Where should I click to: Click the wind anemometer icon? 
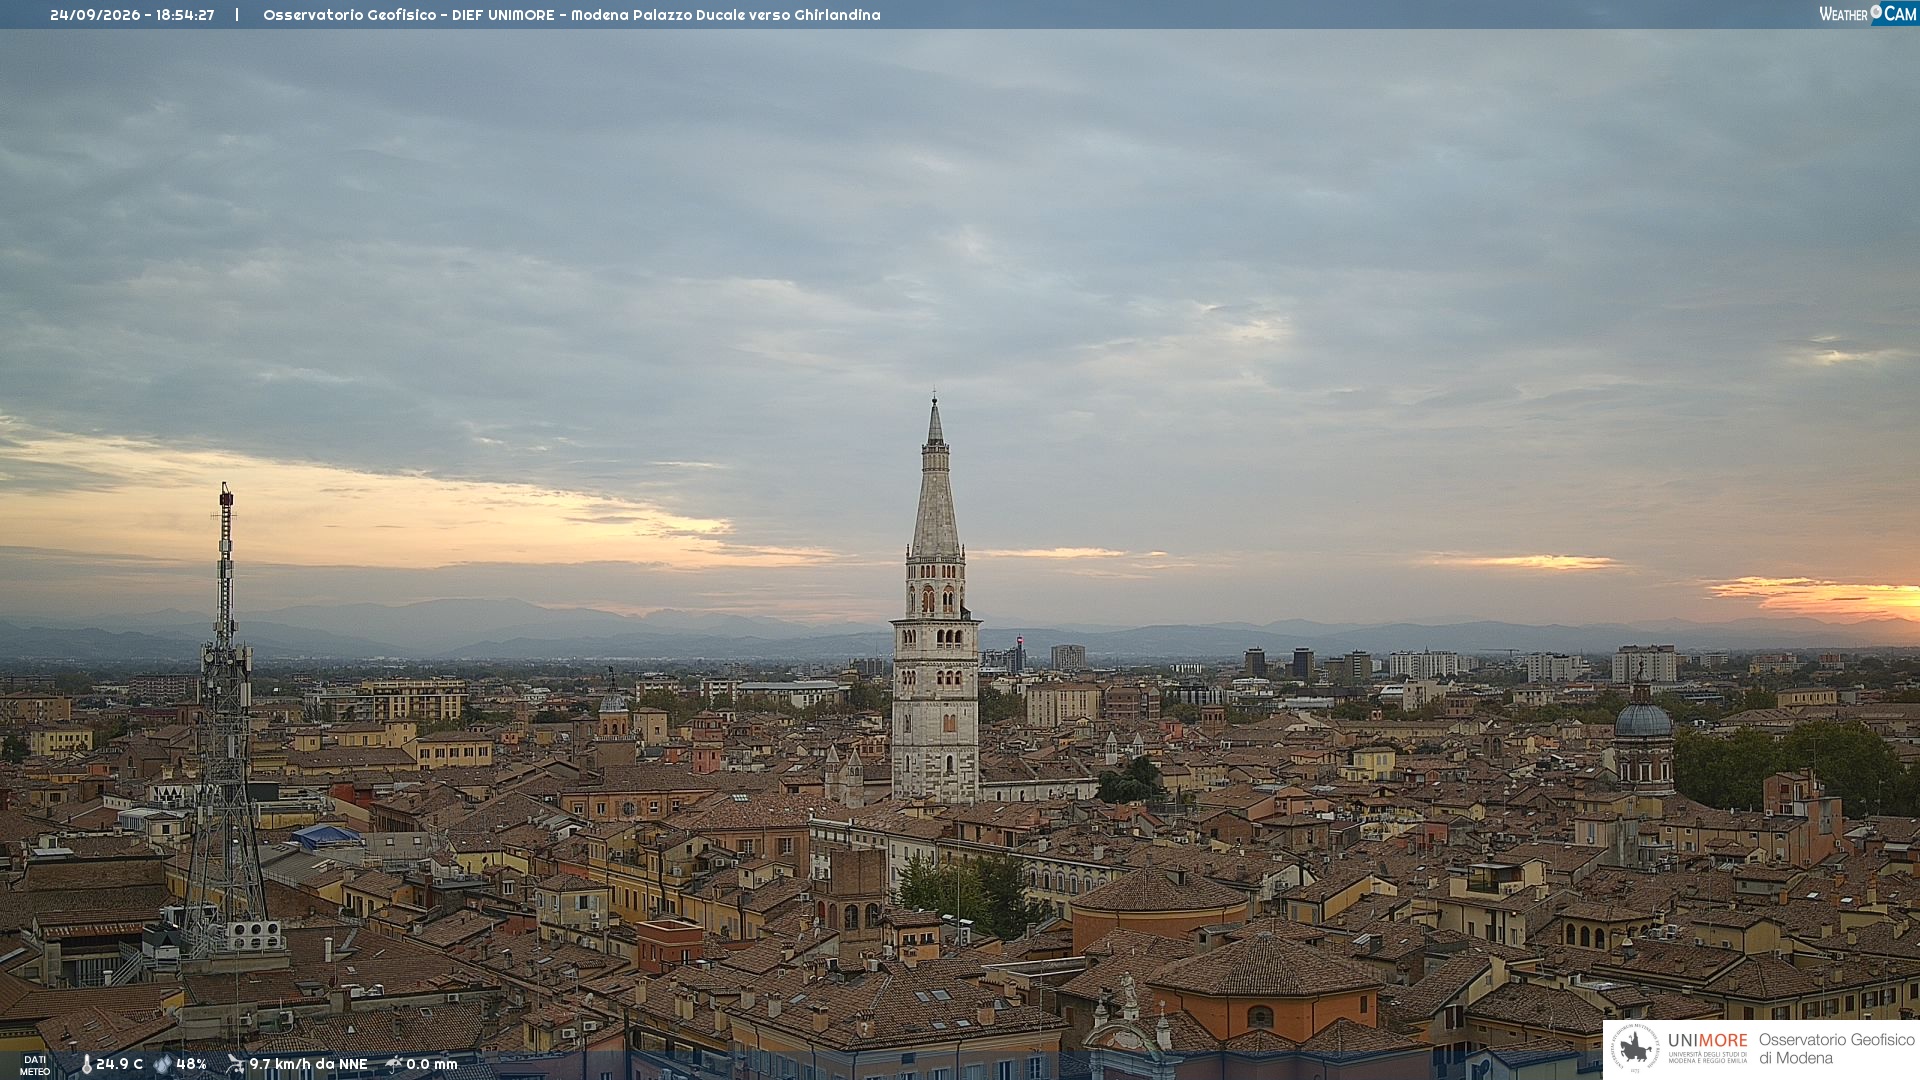235,1064
